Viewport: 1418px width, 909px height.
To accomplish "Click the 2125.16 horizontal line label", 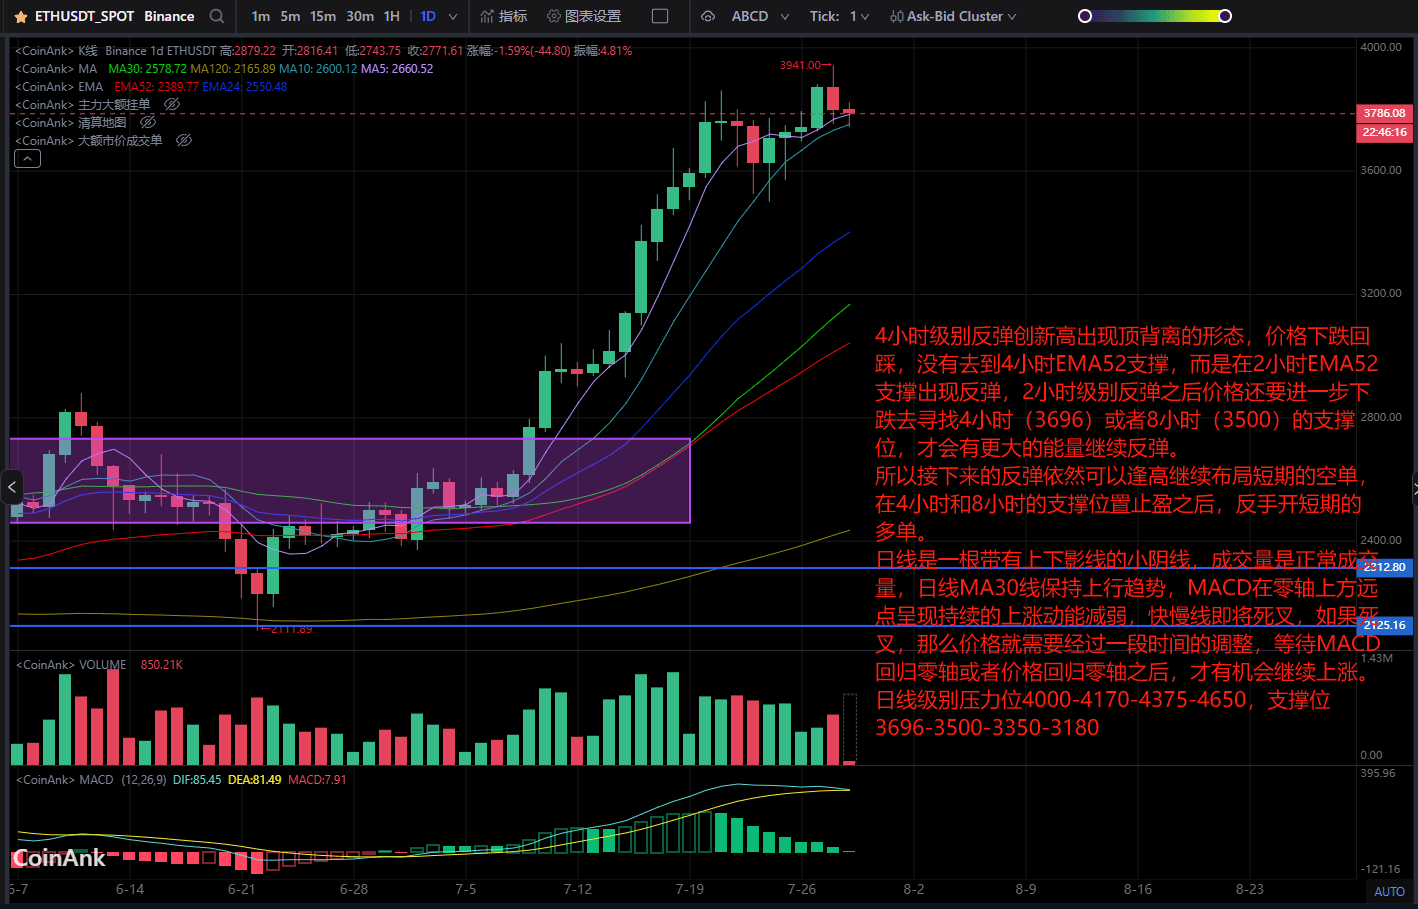I will (x=1384, y=625).
